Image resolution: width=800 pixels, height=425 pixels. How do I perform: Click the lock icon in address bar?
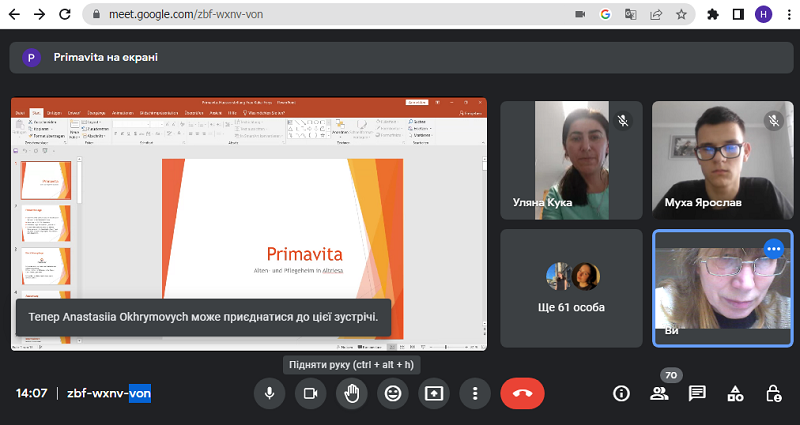pyautogui.click(x=96, y=14)
